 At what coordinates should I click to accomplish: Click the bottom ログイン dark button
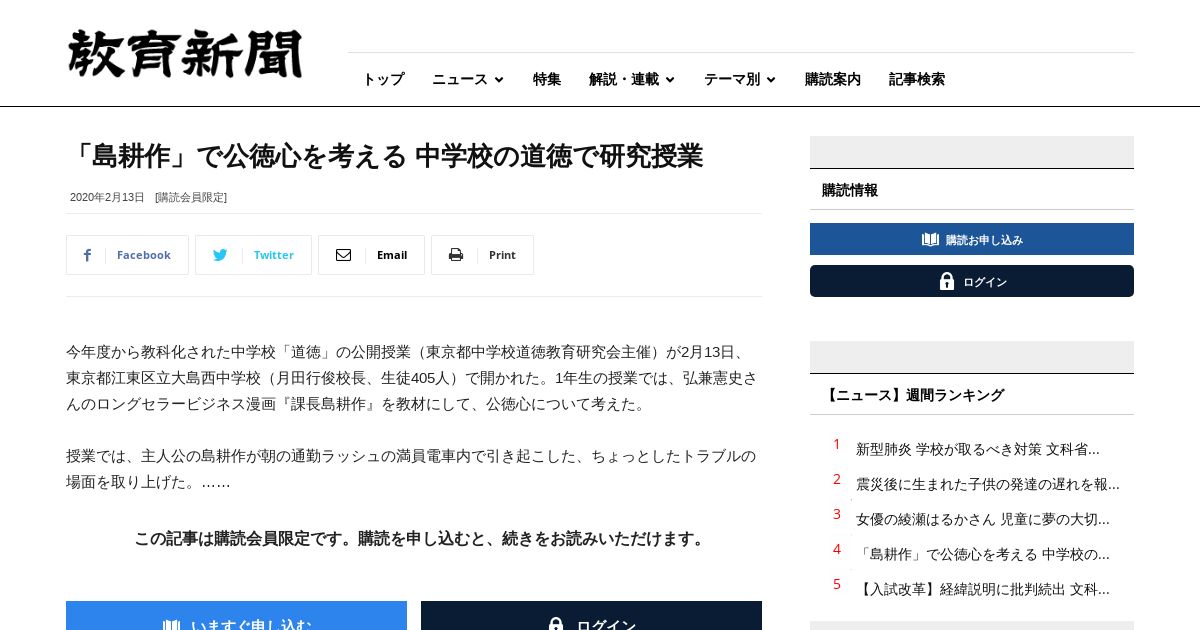591,616
